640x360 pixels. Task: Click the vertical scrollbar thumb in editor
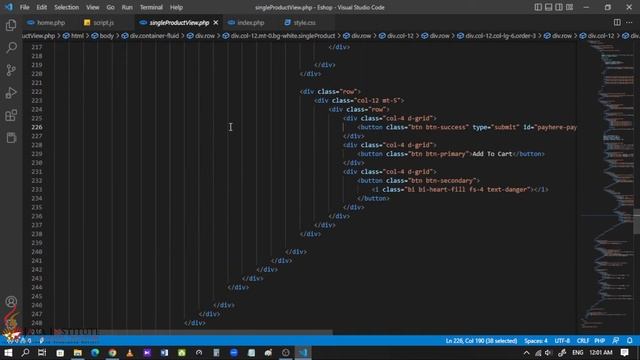(x=636, y=221)
